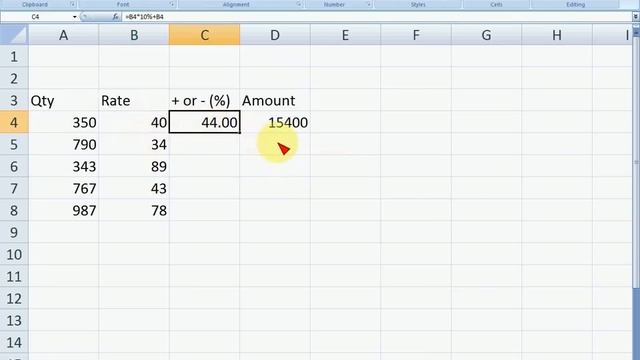Select row 14 header
The width and height of the screenshot is (640, 360).
[x=14, y=342]
